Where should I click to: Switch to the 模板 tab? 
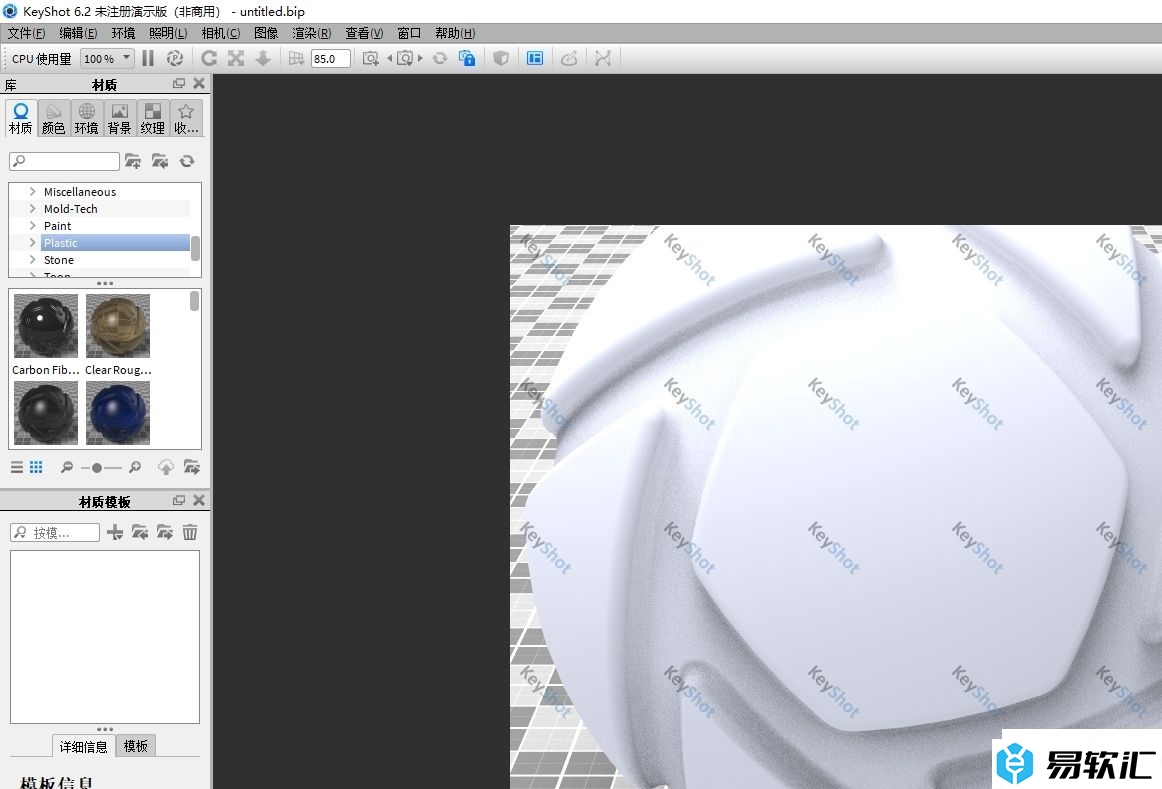click(x=136, y=746)
